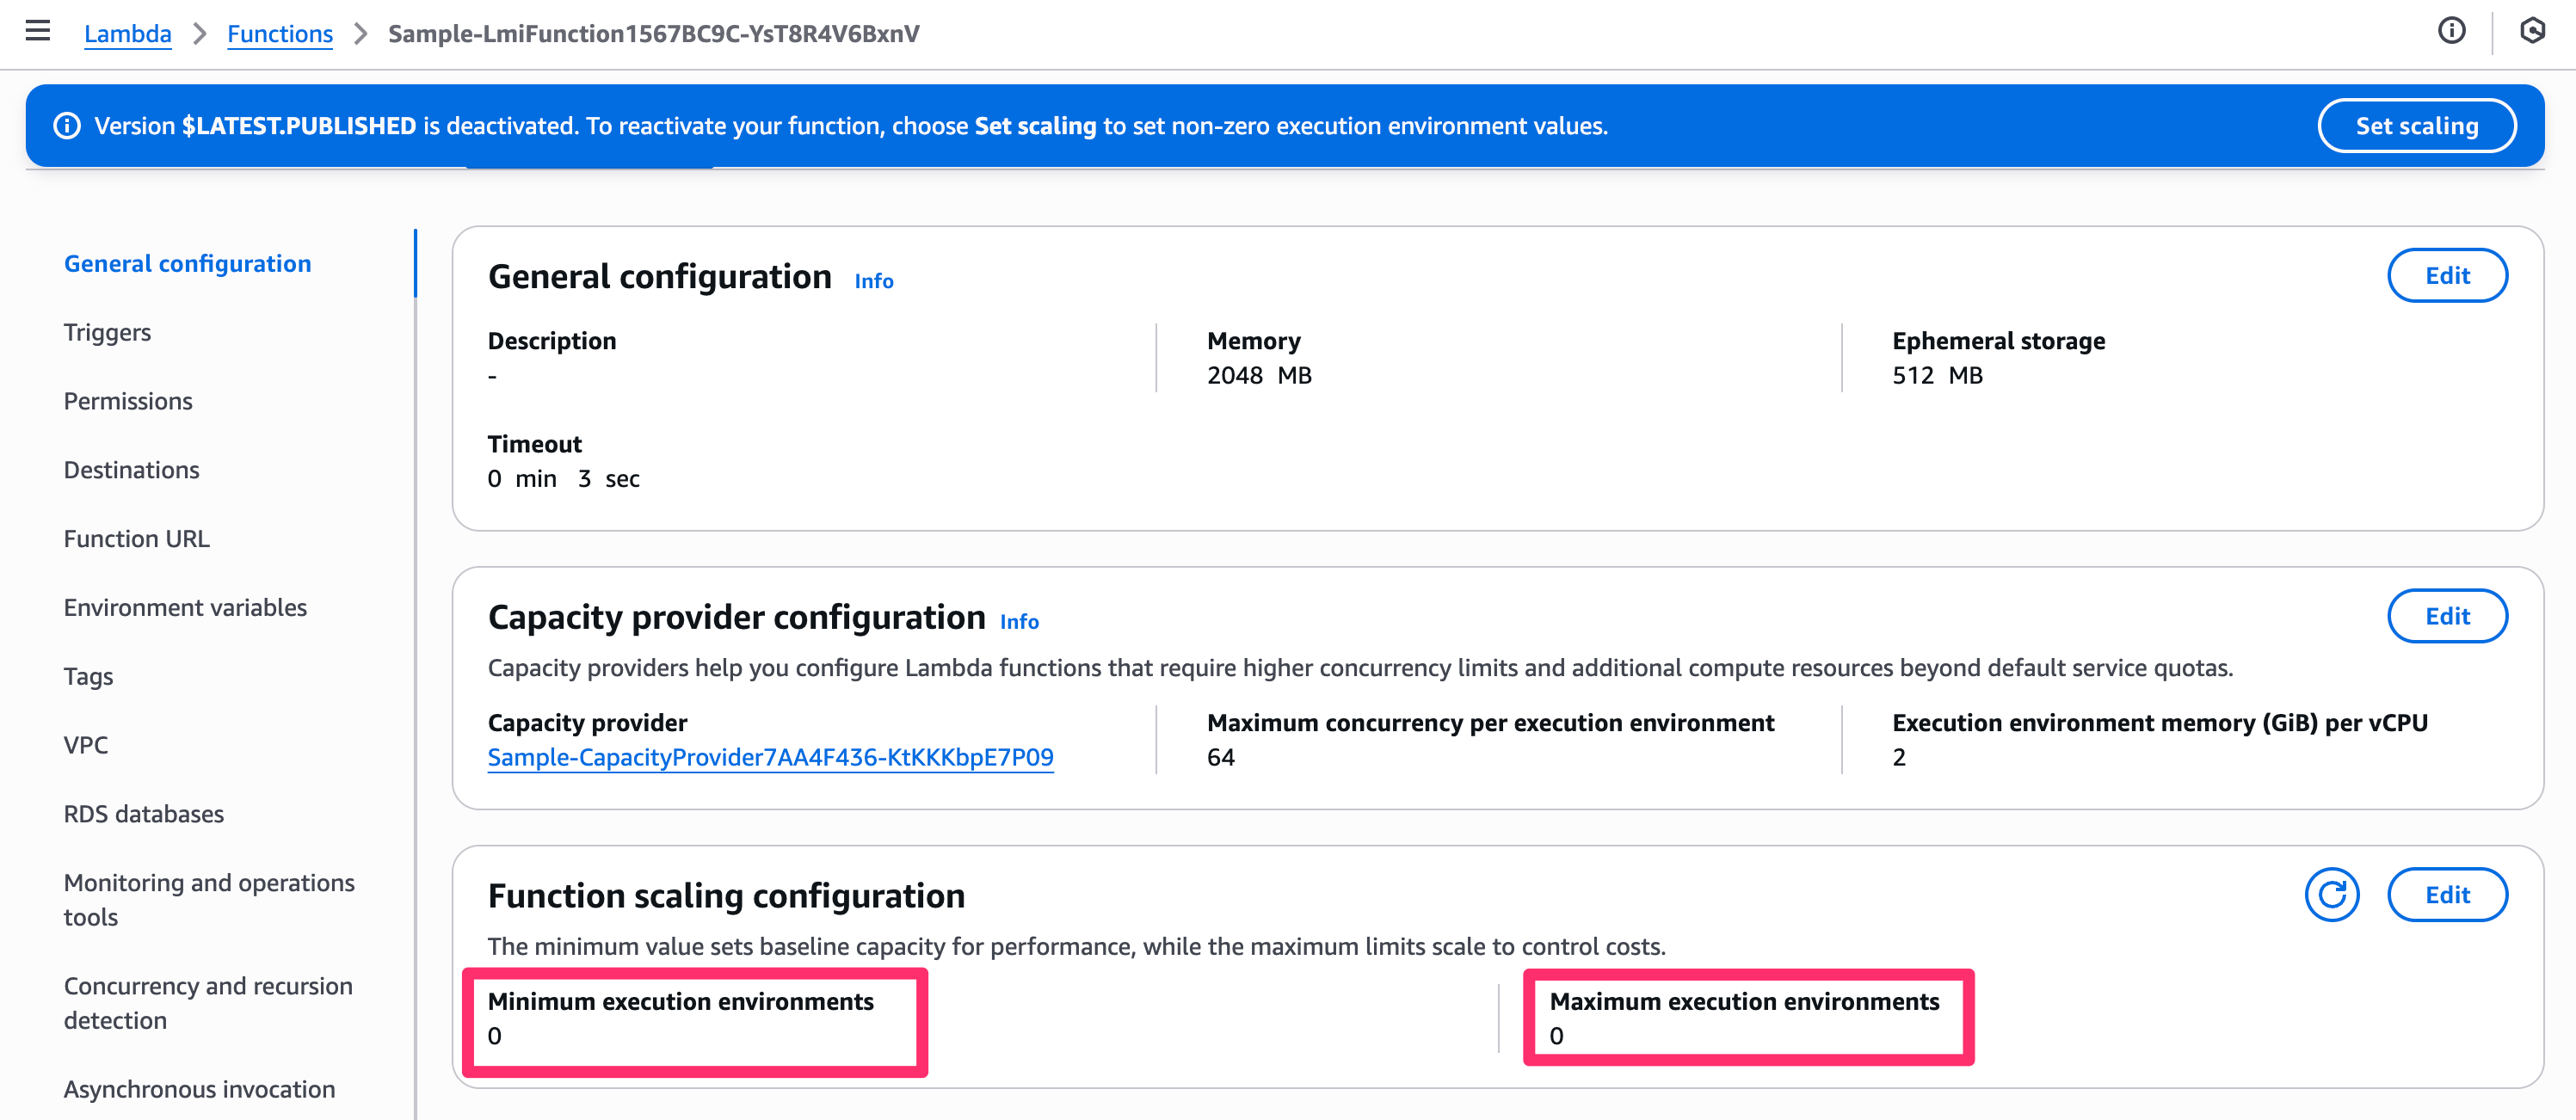Edit the Capacity provider configuration
The height and width of the screenshot is (1120, 2576).
click(2446, 616)
